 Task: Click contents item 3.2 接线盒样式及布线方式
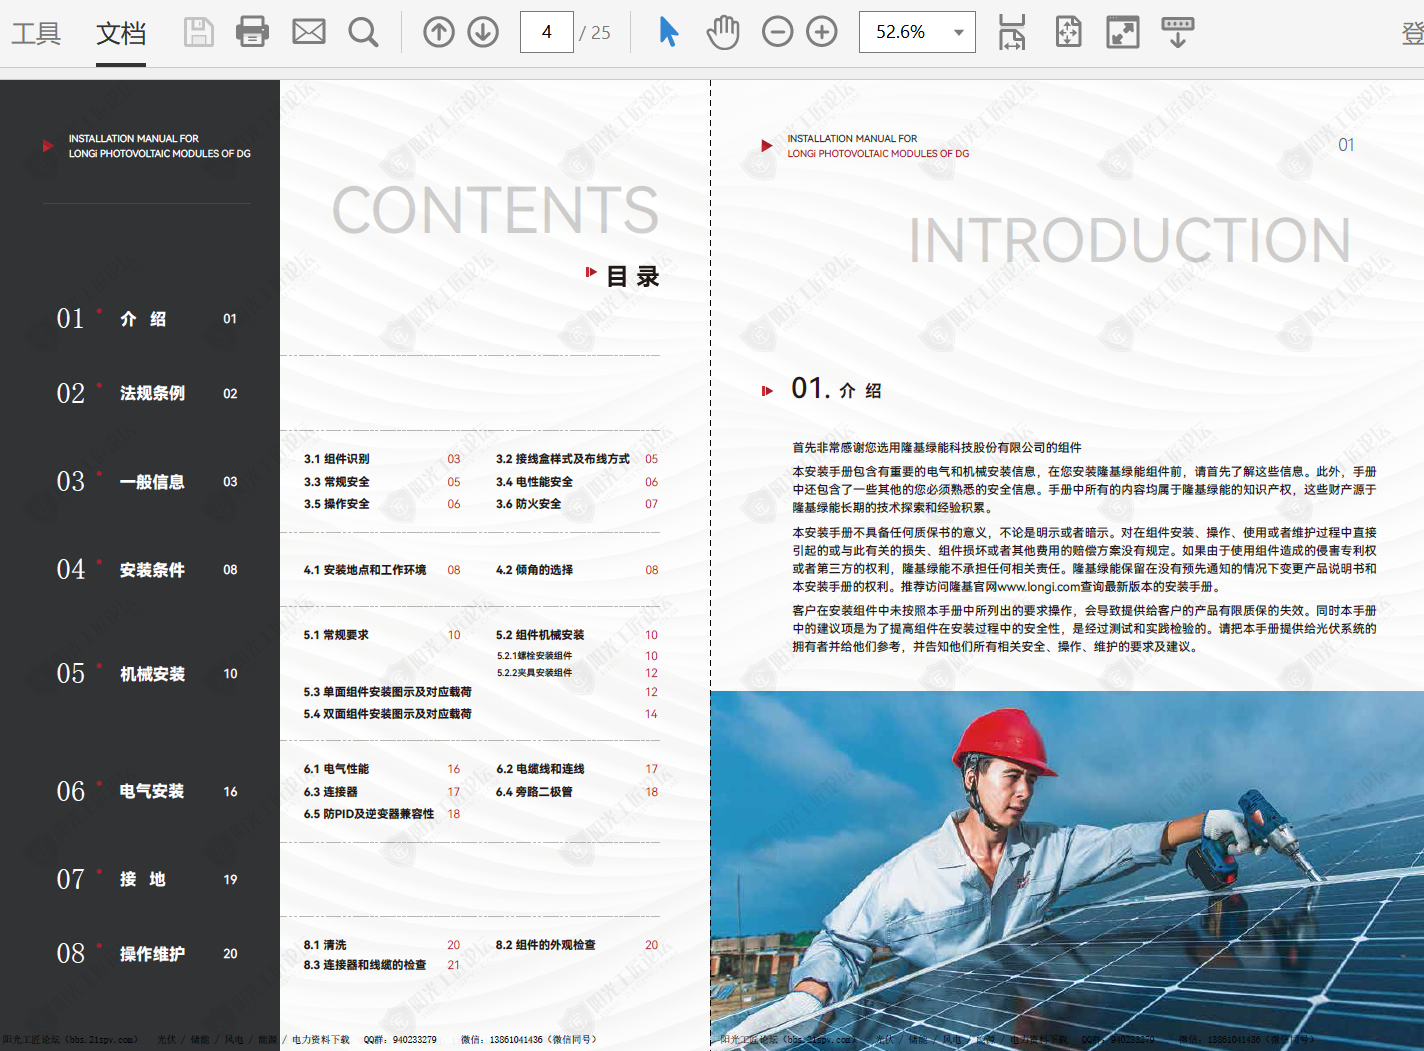pyautogui.click(x=563, y=459)
